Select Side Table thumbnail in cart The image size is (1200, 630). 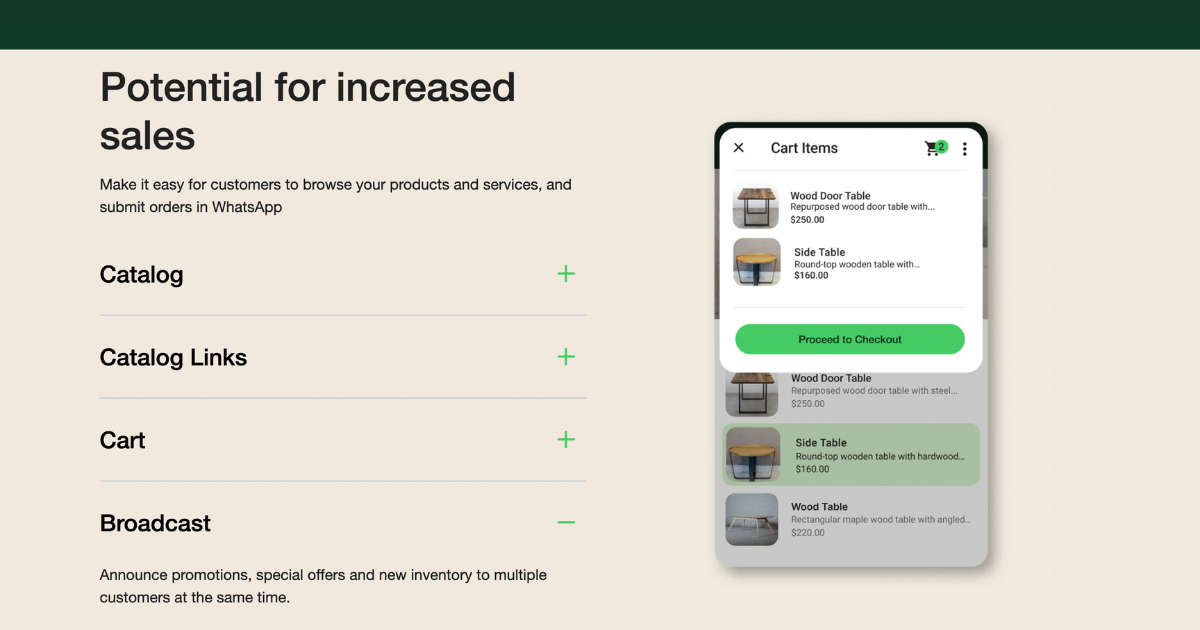coord(757,262)
